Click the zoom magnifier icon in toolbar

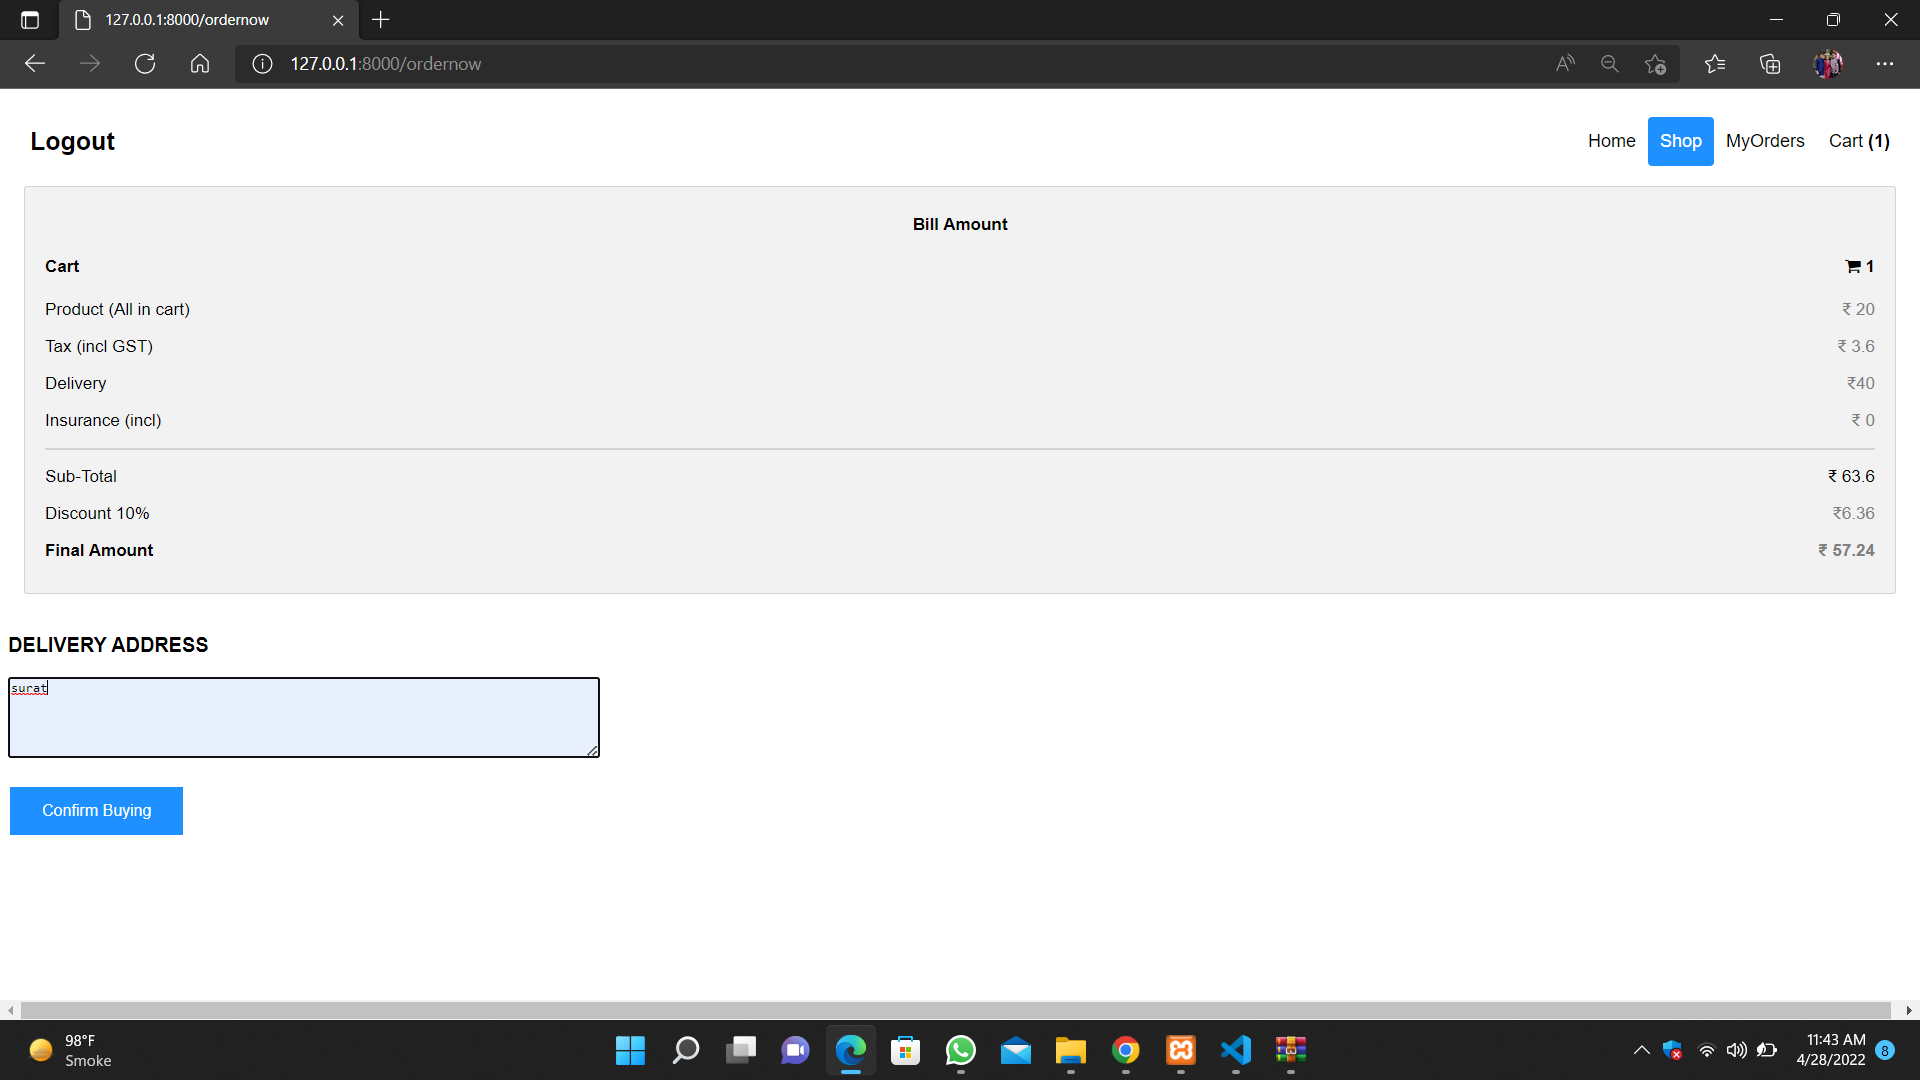point(1609,63)
